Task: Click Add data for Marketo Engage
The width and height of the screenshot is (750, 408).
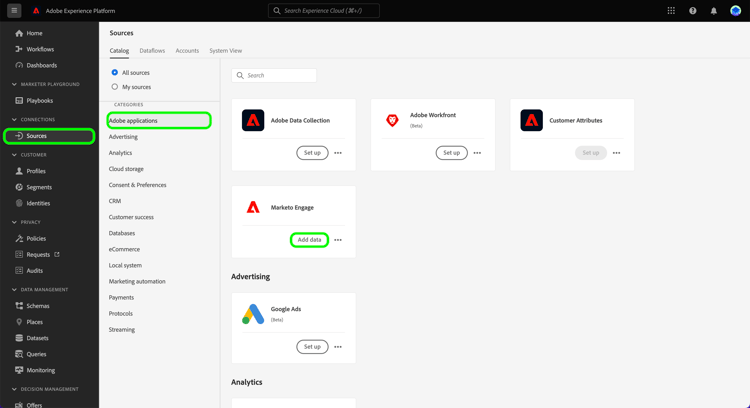Action: pos(309,240)
